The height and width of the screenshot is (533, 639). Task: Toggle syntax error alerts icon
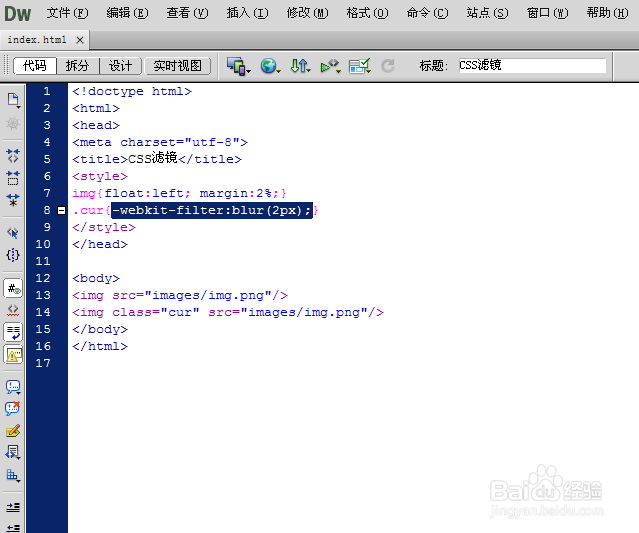13,355
